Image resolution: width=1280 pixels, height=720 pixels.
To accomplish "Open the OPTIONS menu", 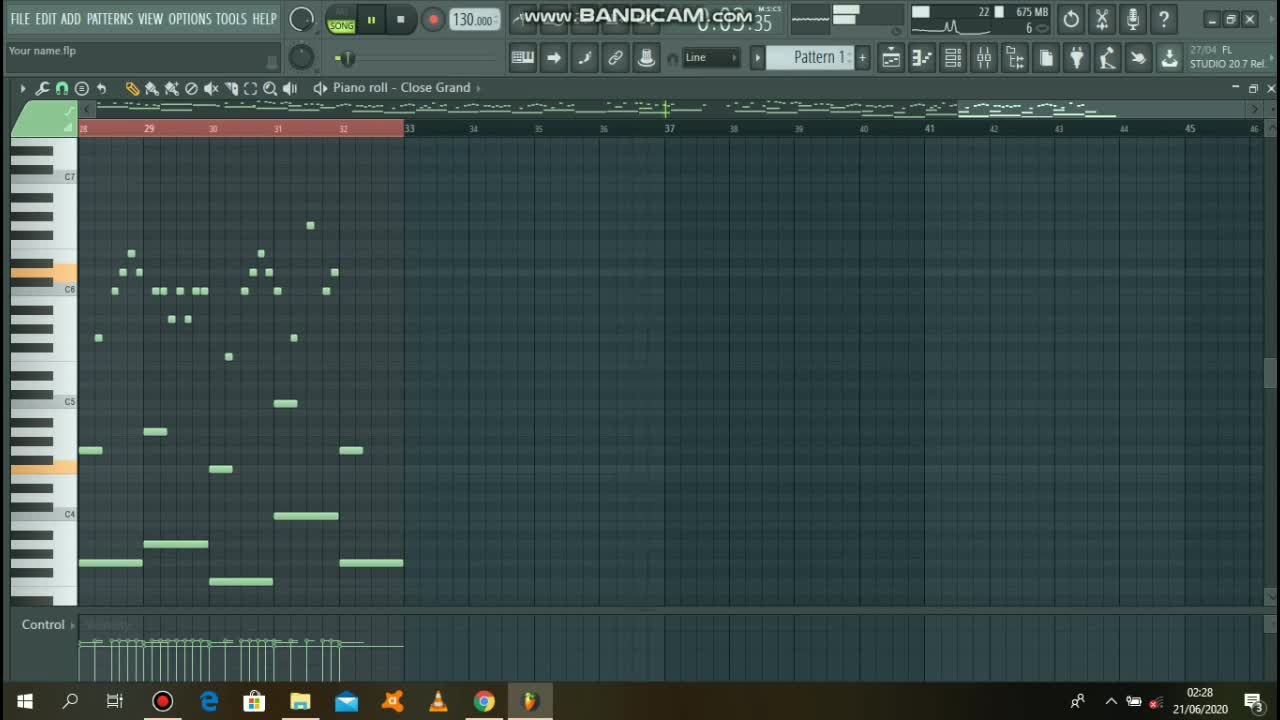I will (190, 19).
